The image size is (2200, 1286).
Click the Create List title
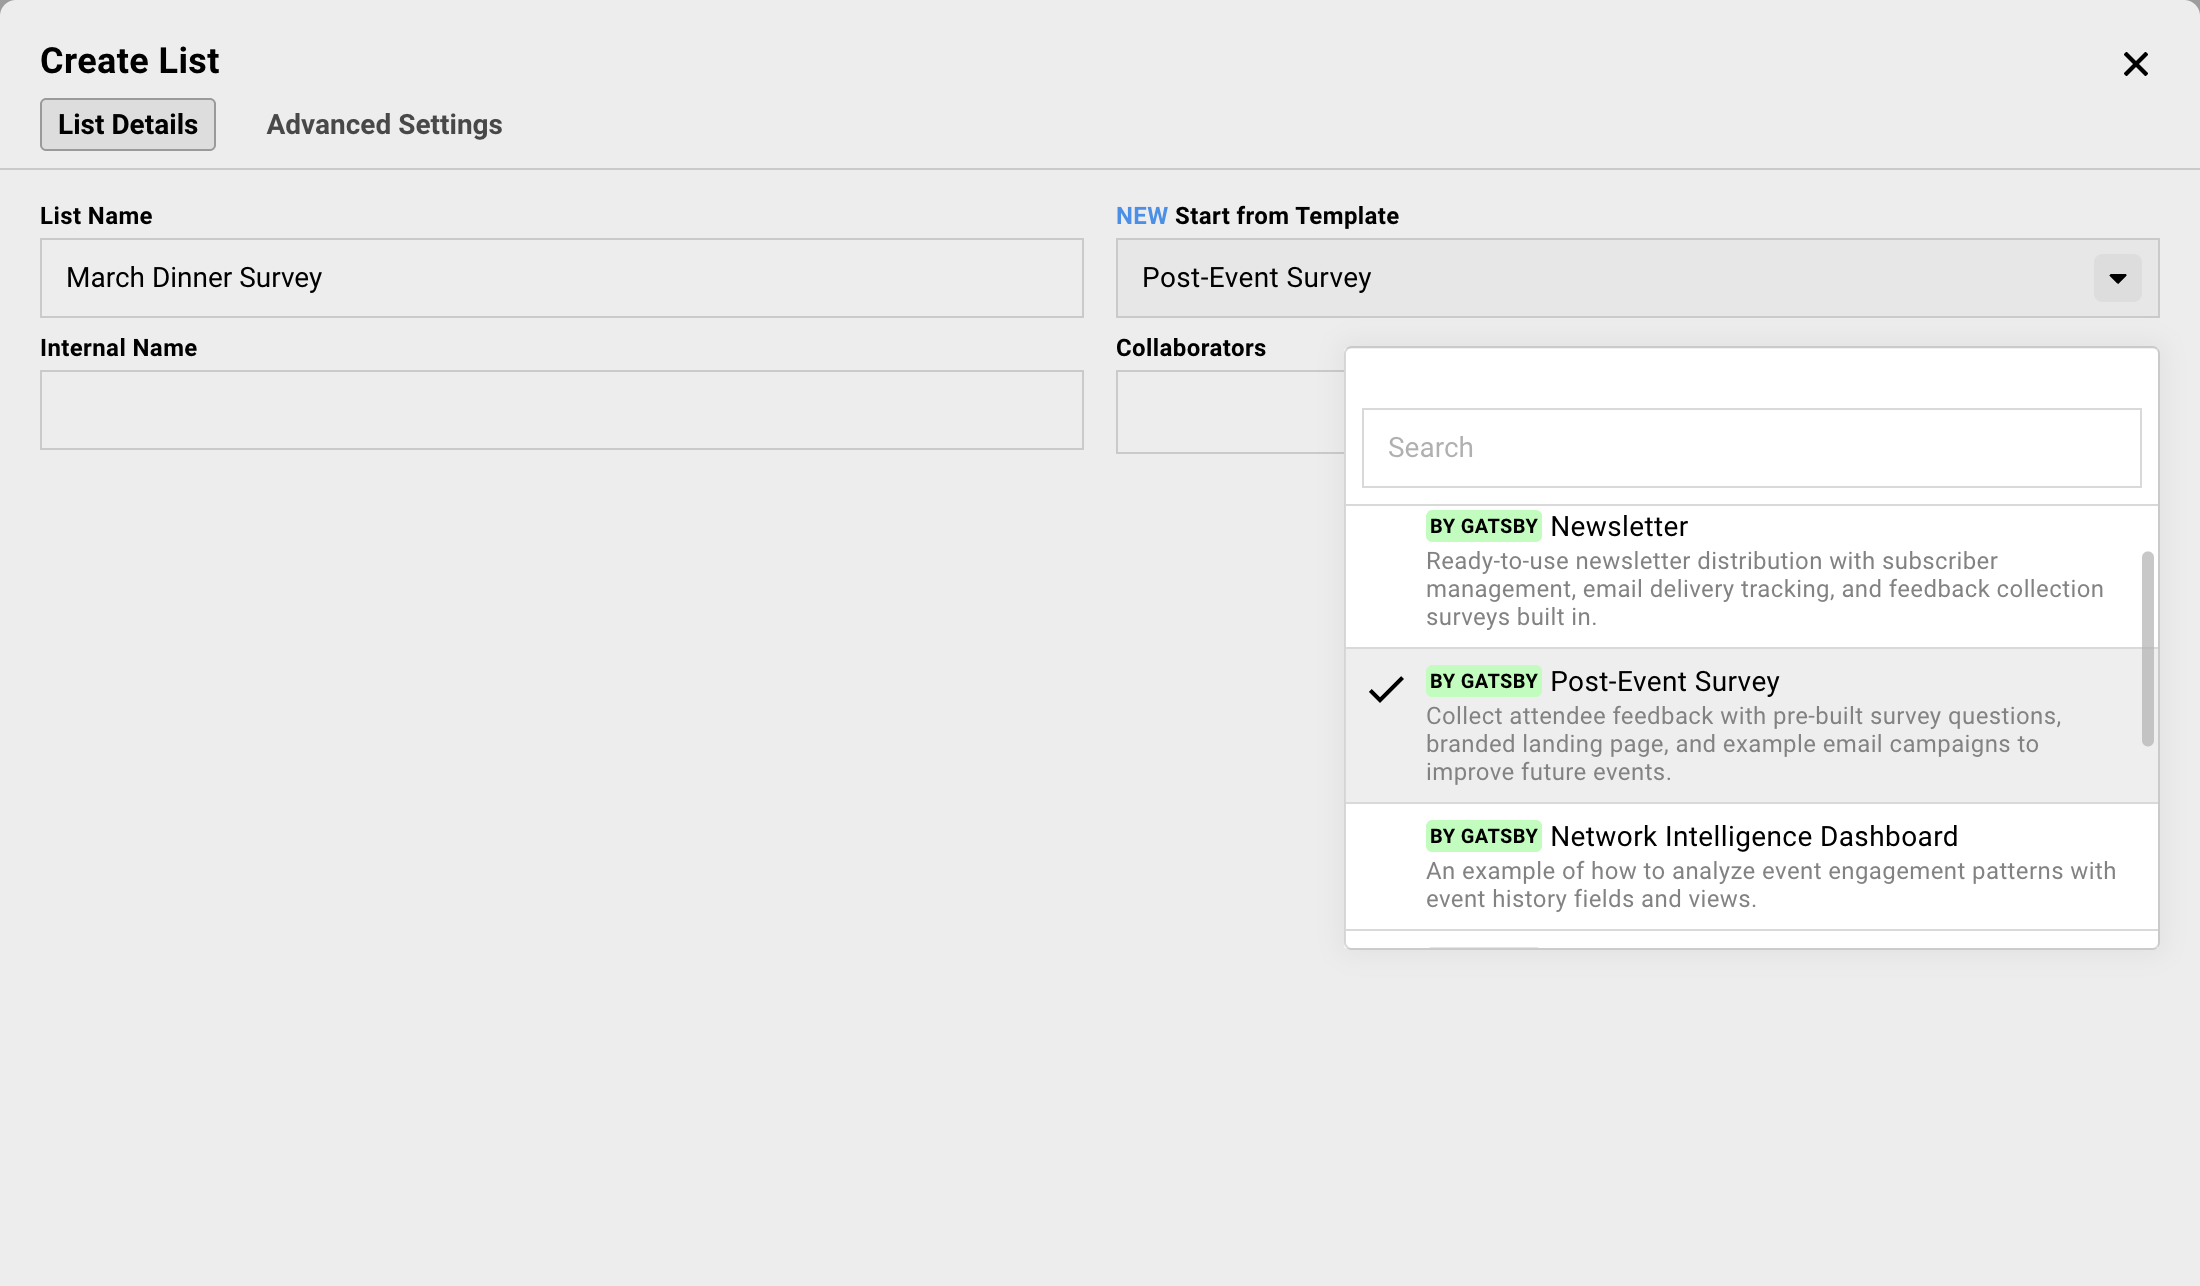point(128,60)
